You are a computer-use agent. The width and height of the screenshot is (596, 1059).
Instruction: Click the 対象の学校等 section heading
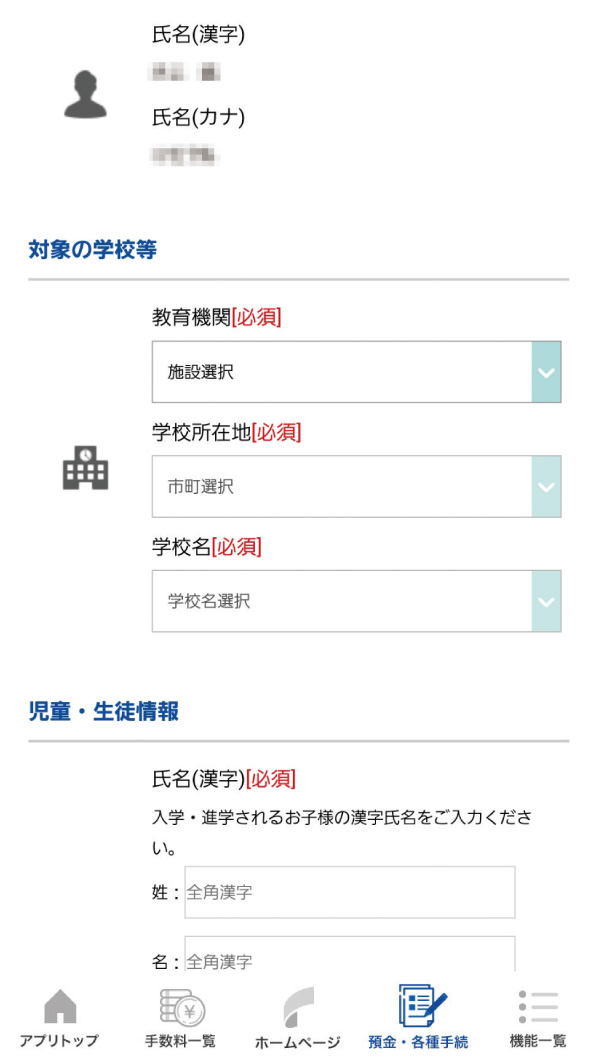click(x=93, y=251)
